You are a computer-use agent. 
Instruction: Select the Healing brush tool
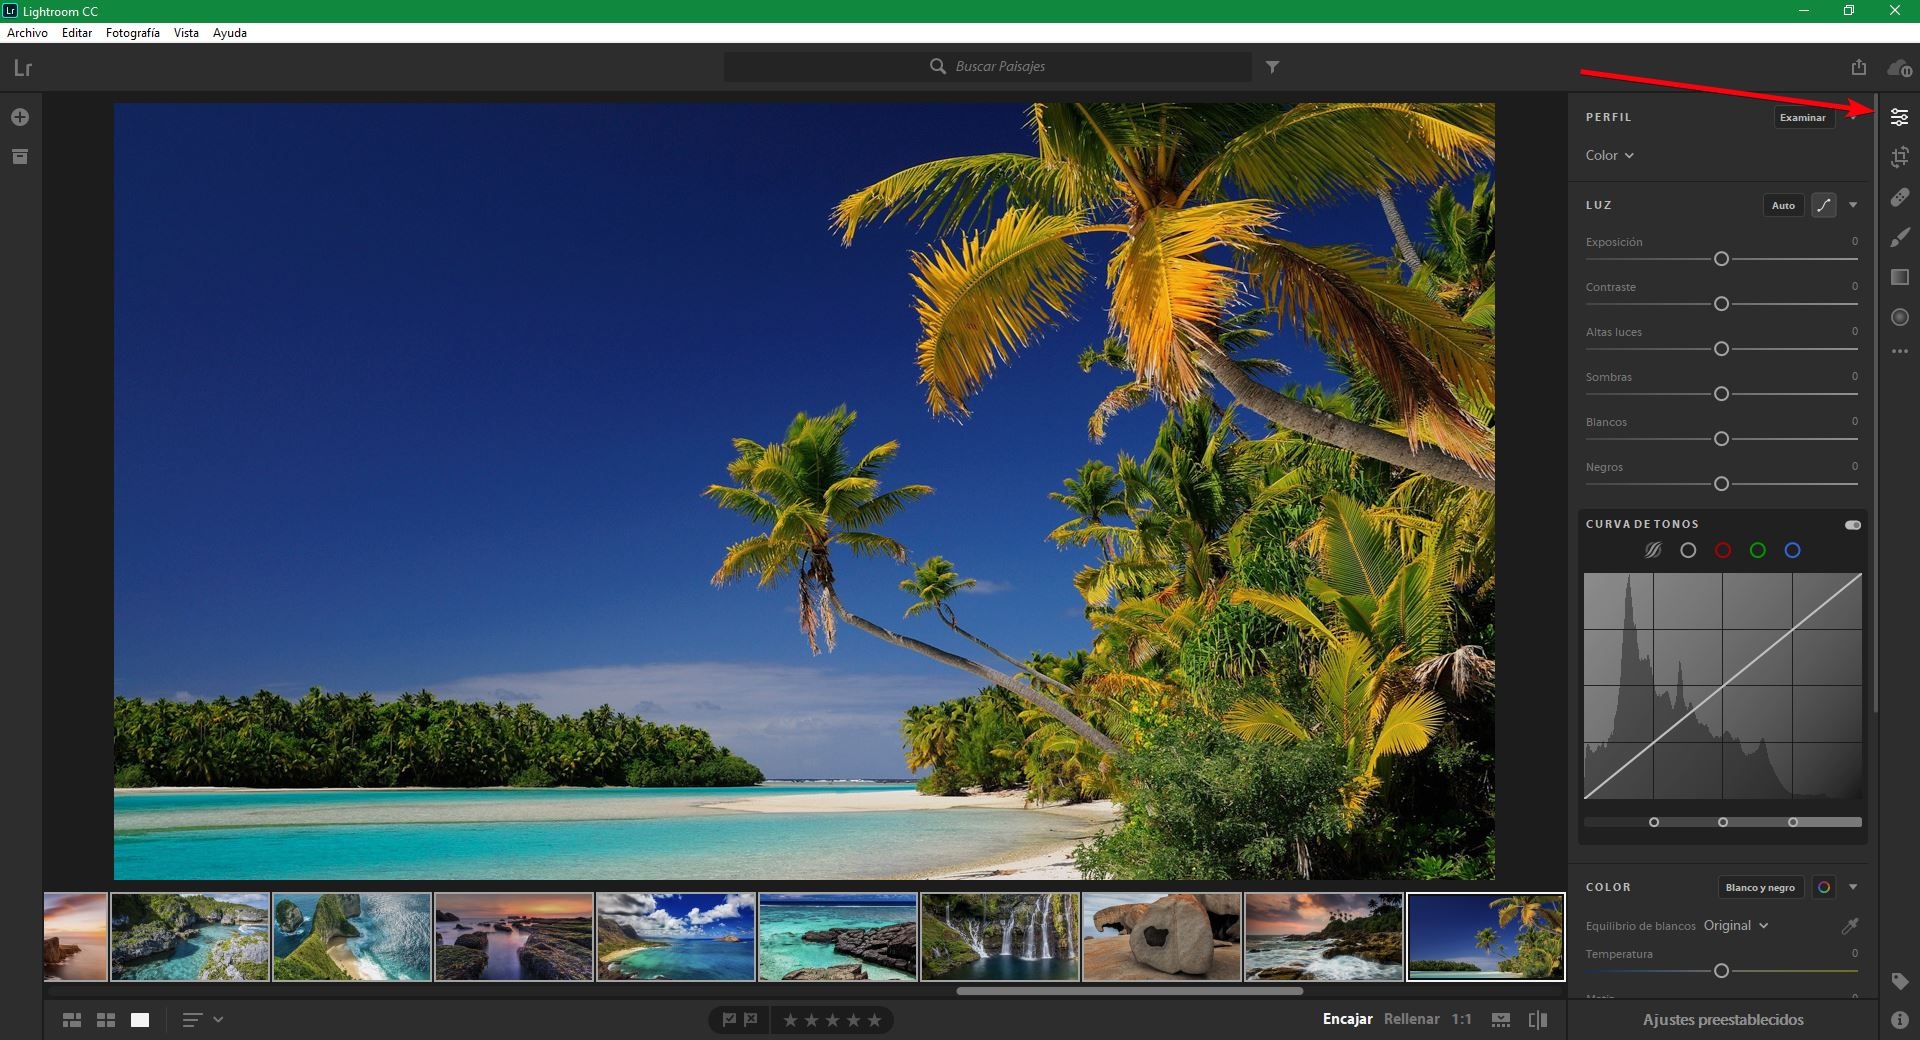click(1899, 197)
